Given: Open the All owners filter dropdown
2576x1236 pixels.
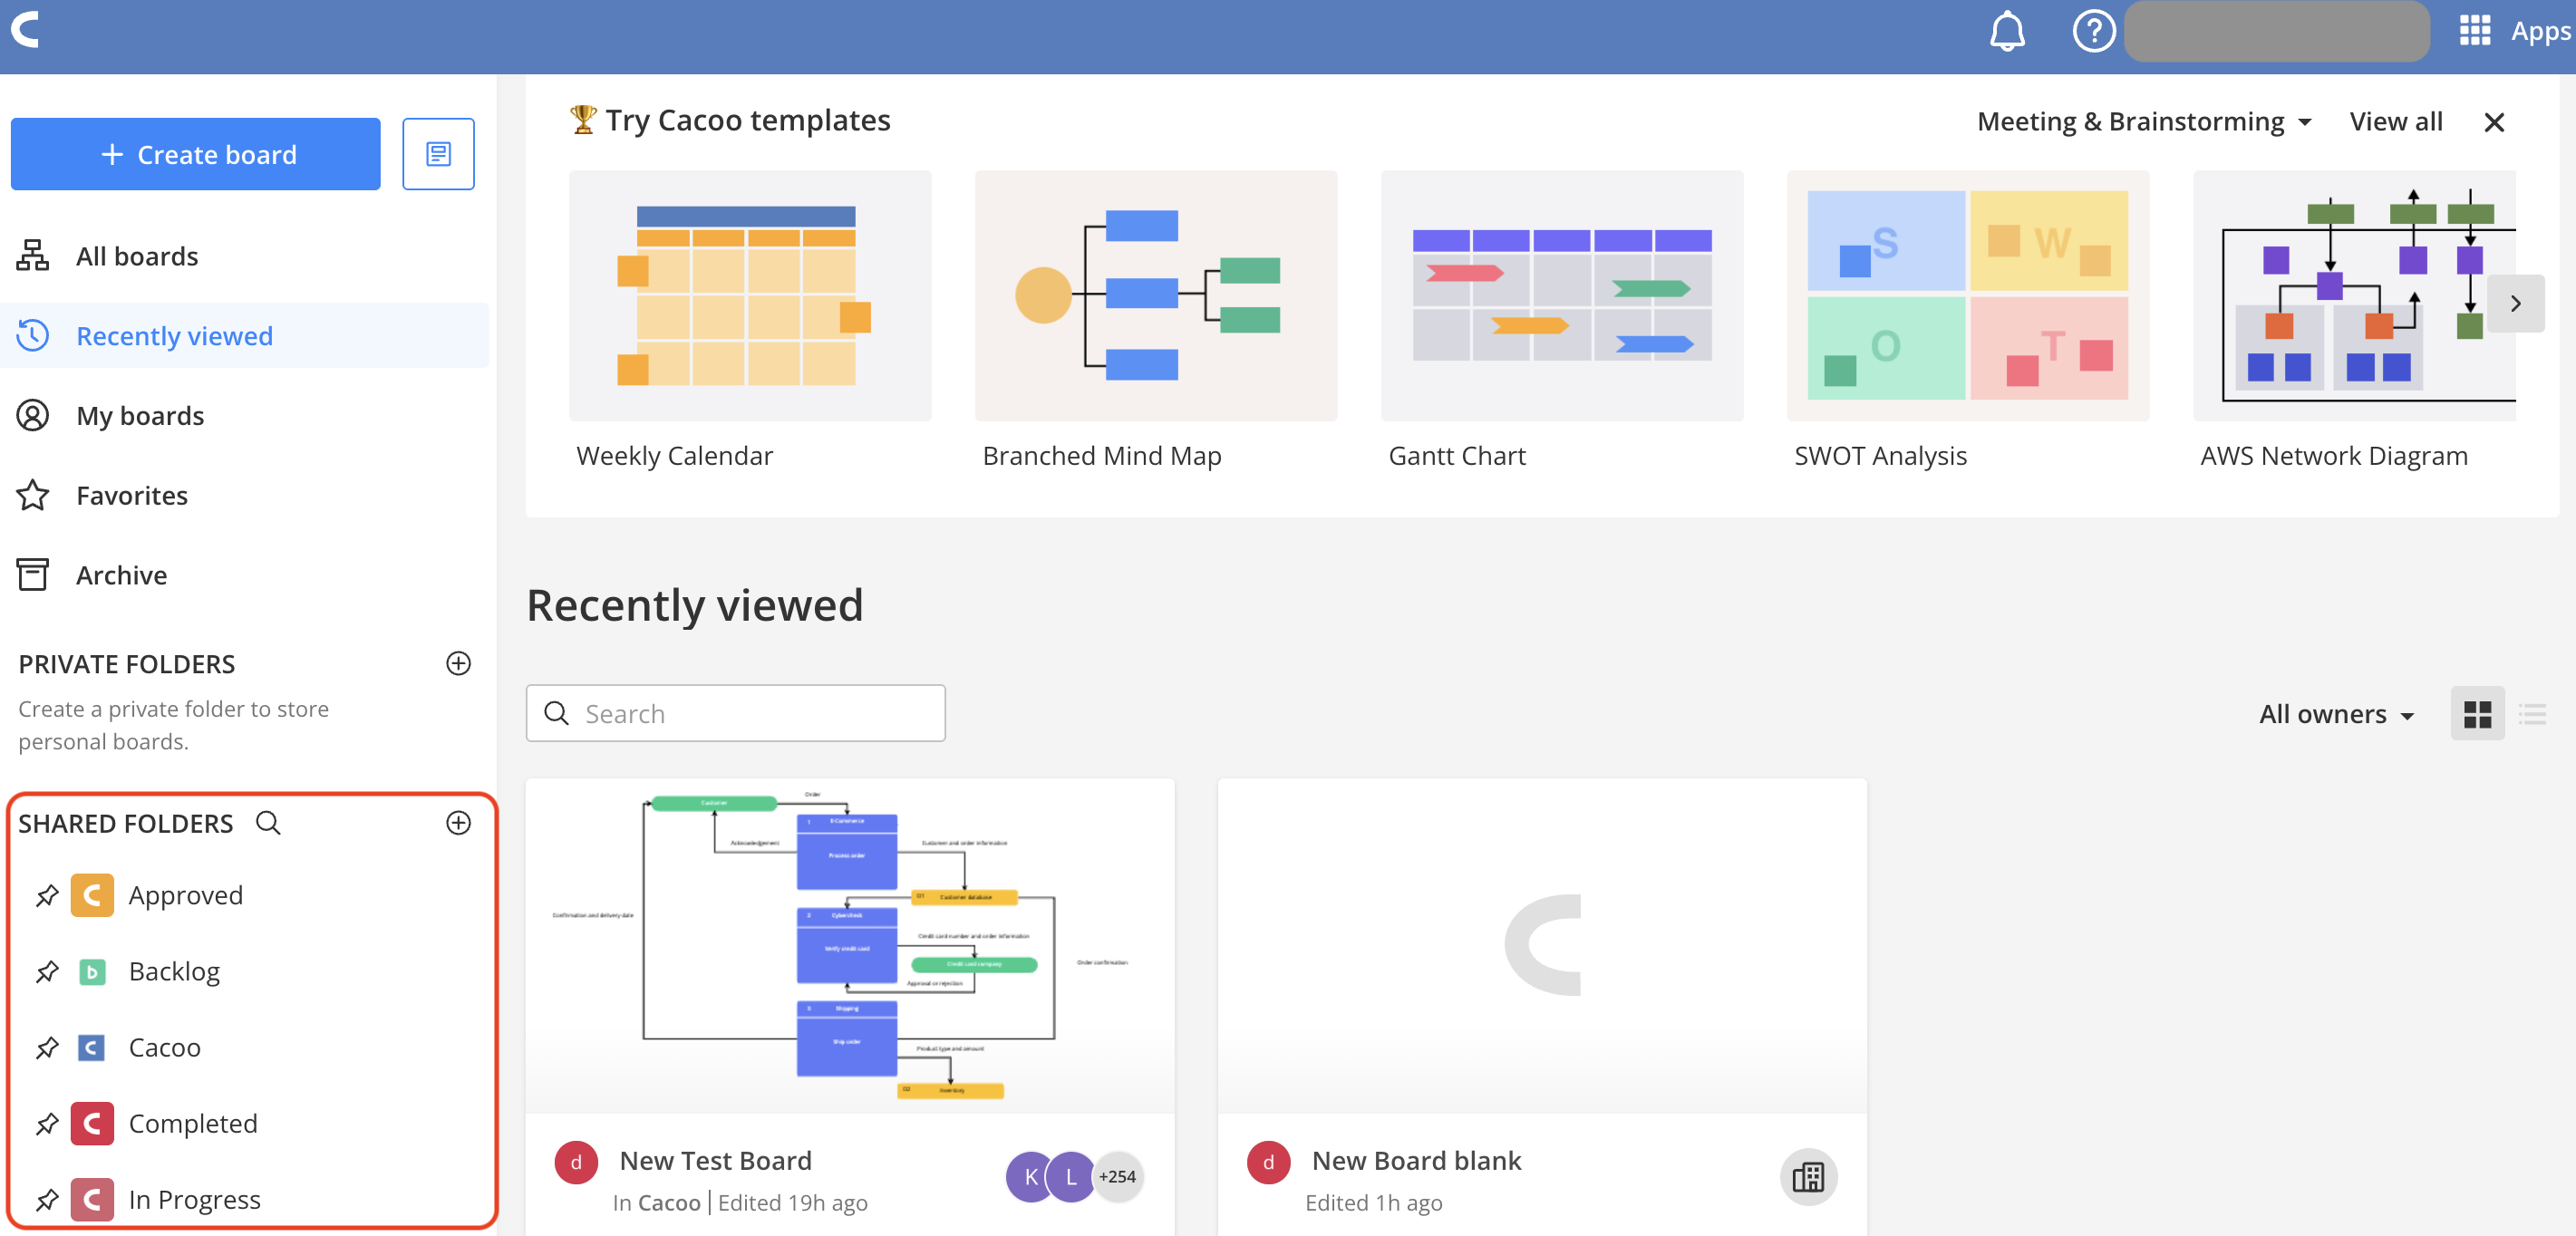Looking at the screenshot, I should 2336,714.
